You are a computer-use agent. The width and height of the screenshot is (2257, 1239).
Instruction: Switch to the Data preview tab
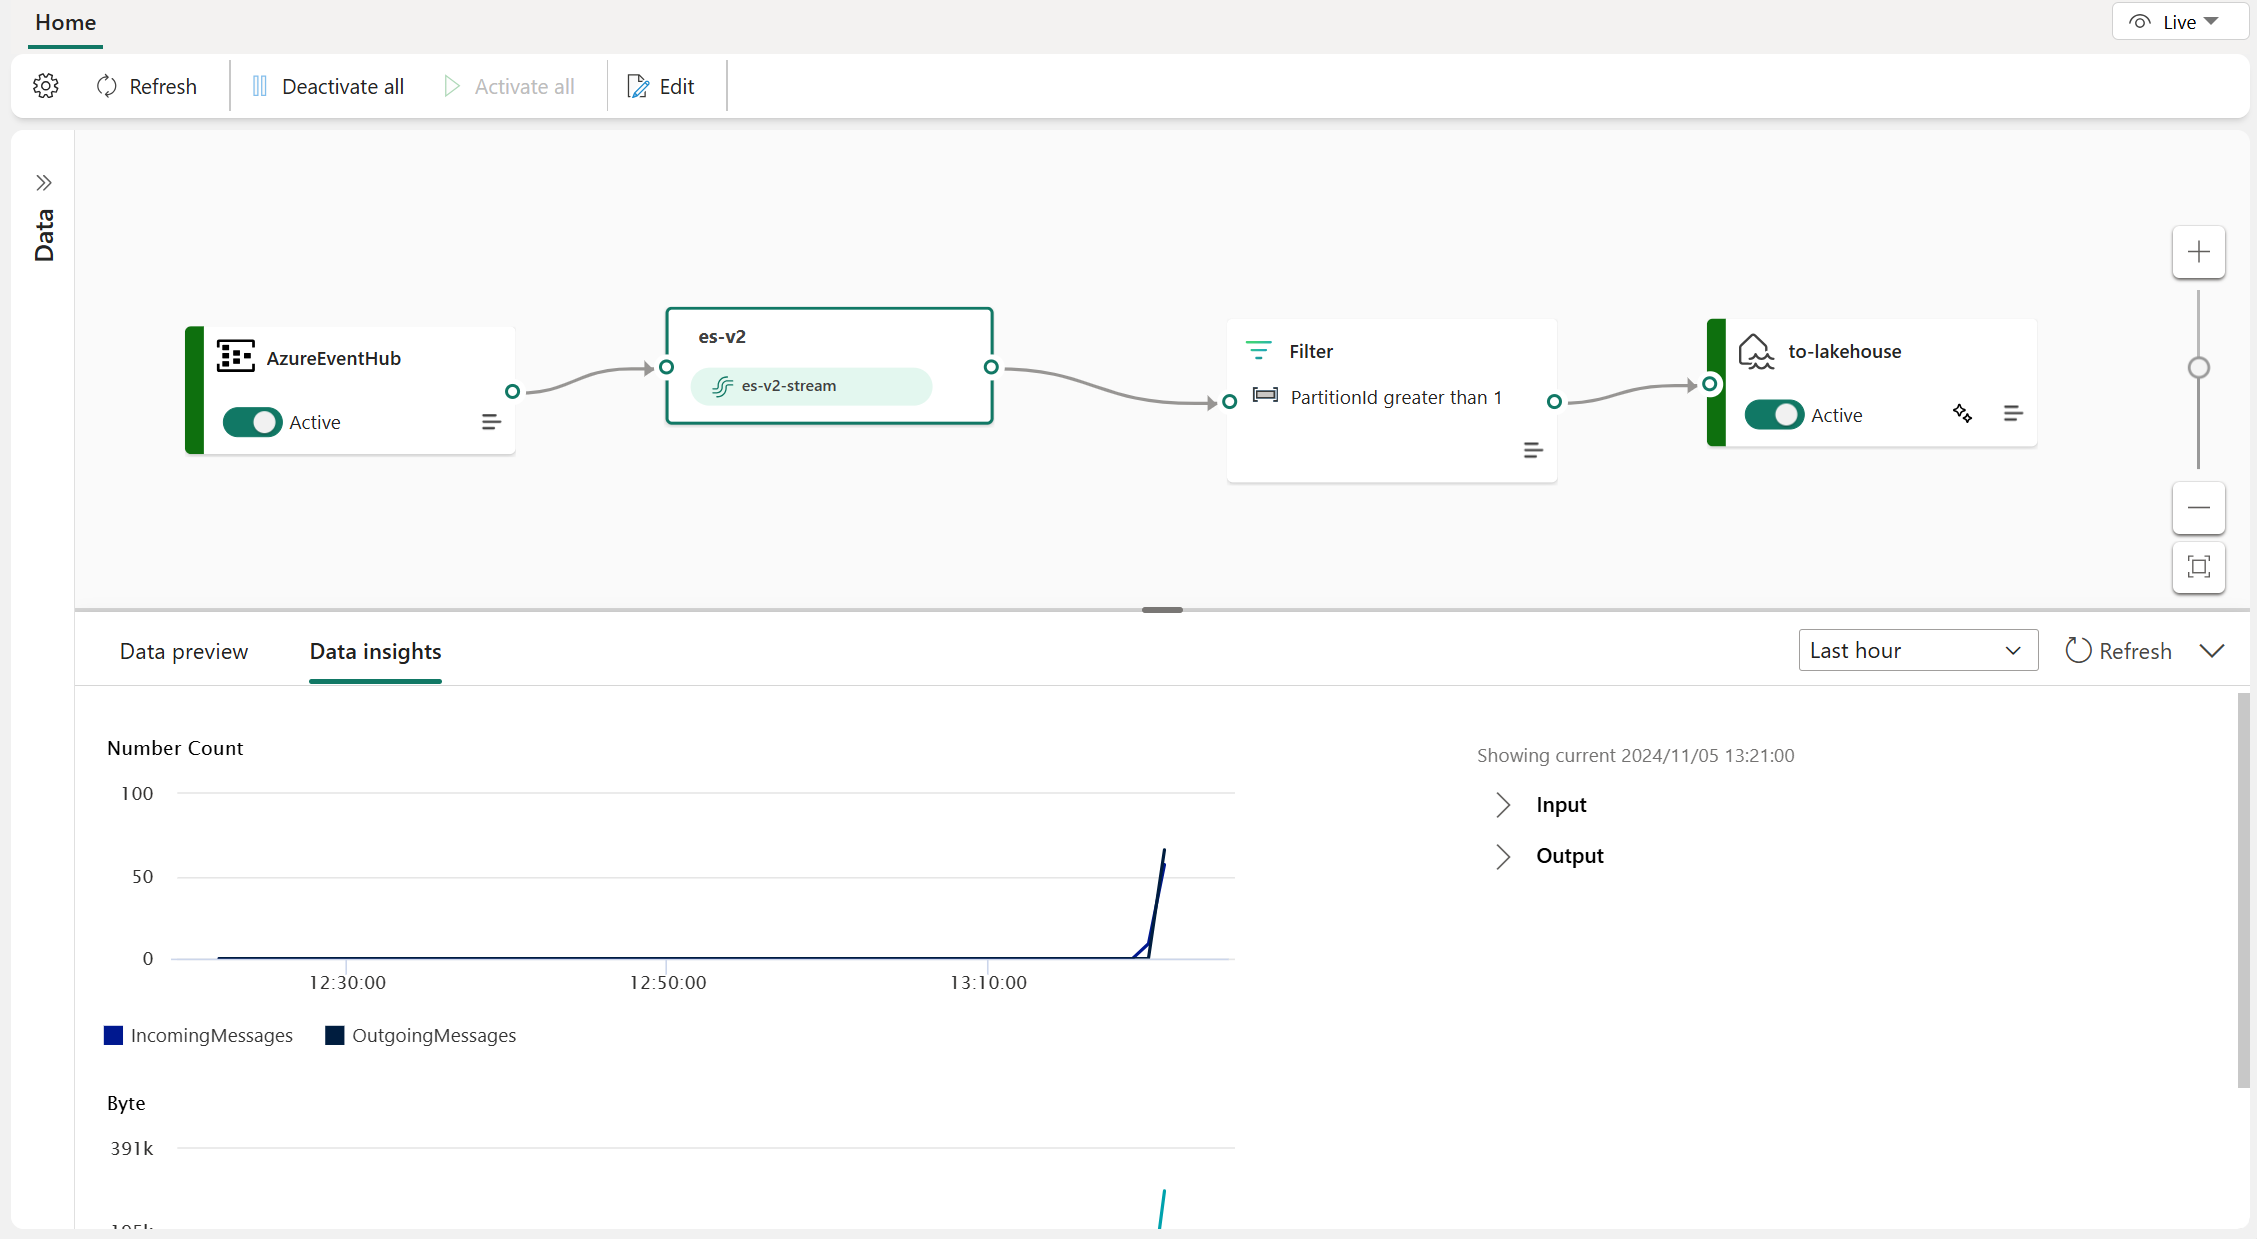[185, 652]
